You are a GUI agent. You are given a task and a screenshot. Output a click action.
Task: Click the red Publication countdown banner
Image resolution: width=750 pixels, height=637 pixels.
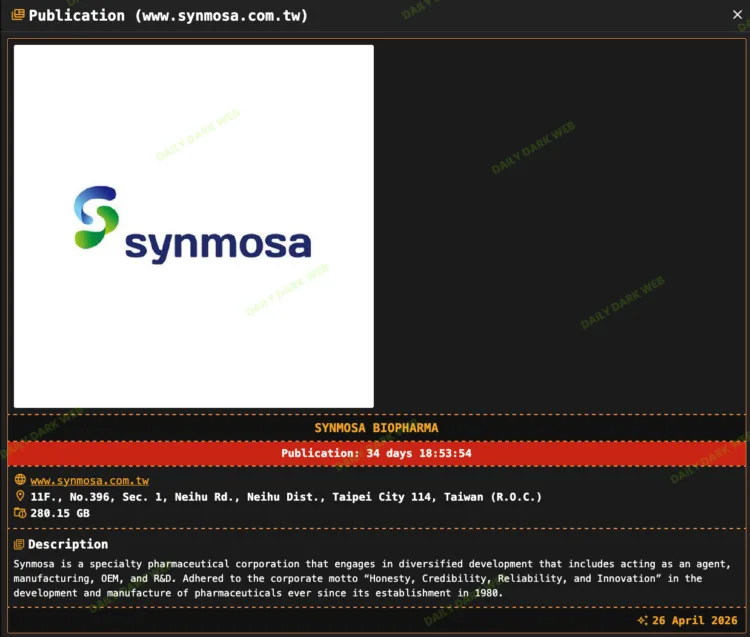pyautogui.click(x=376, y=453)
